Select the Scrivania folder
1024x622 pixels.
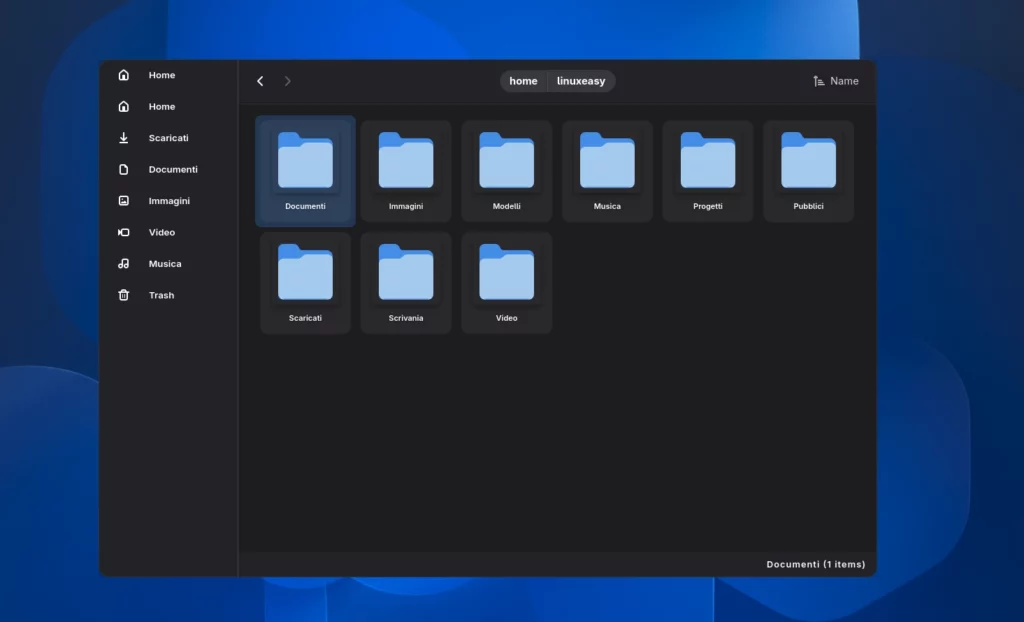click(406, 280)
